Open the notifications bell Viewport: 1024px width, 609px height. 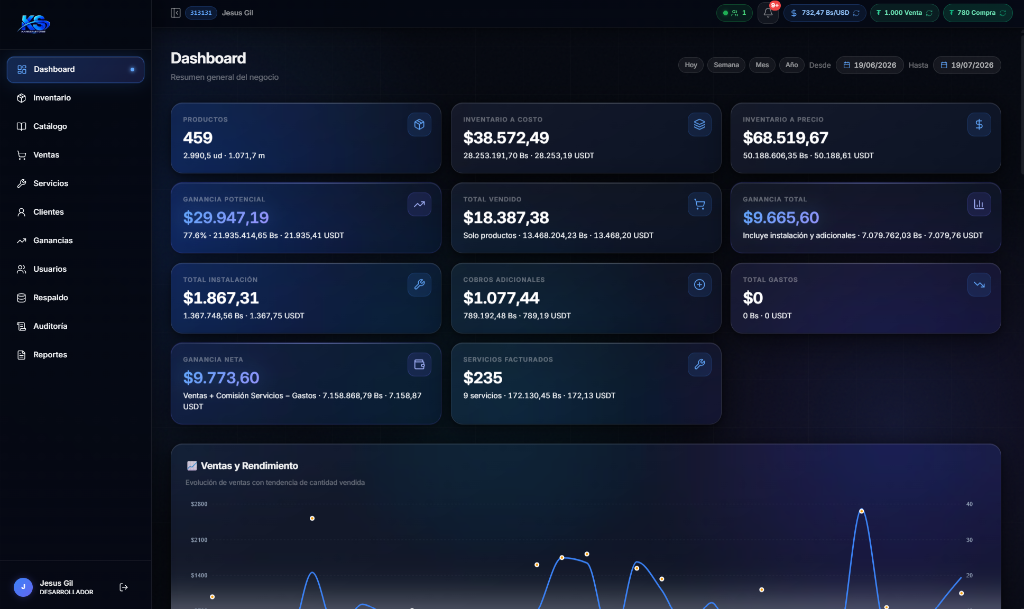768,13
